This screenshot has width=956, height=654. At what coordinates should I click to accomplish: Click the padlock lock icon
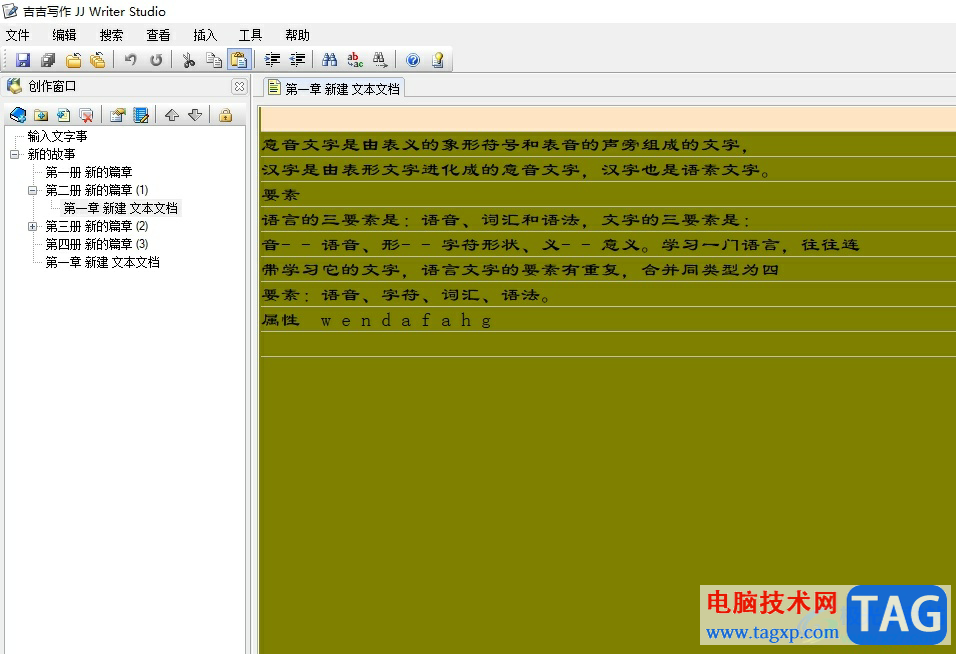pyautogui.click(x=226, y=115)
